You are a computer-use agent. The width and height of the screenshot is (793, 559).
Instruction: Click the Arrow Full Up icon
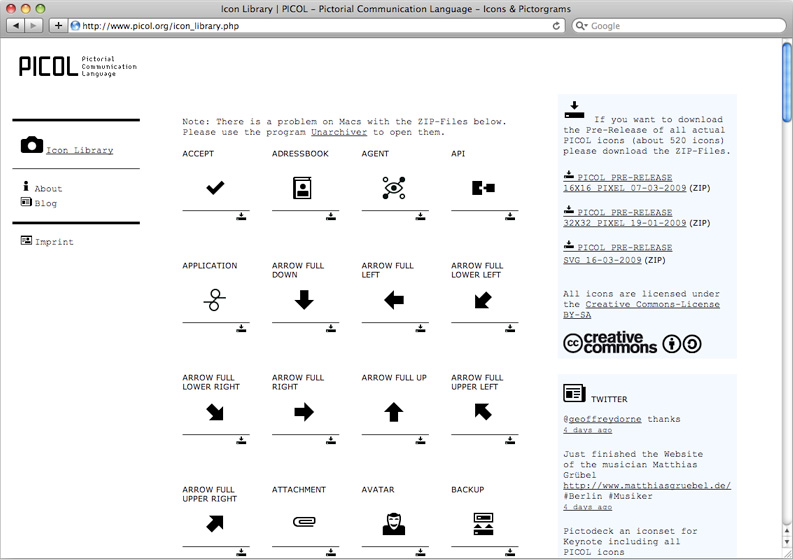tap(393, 412)
